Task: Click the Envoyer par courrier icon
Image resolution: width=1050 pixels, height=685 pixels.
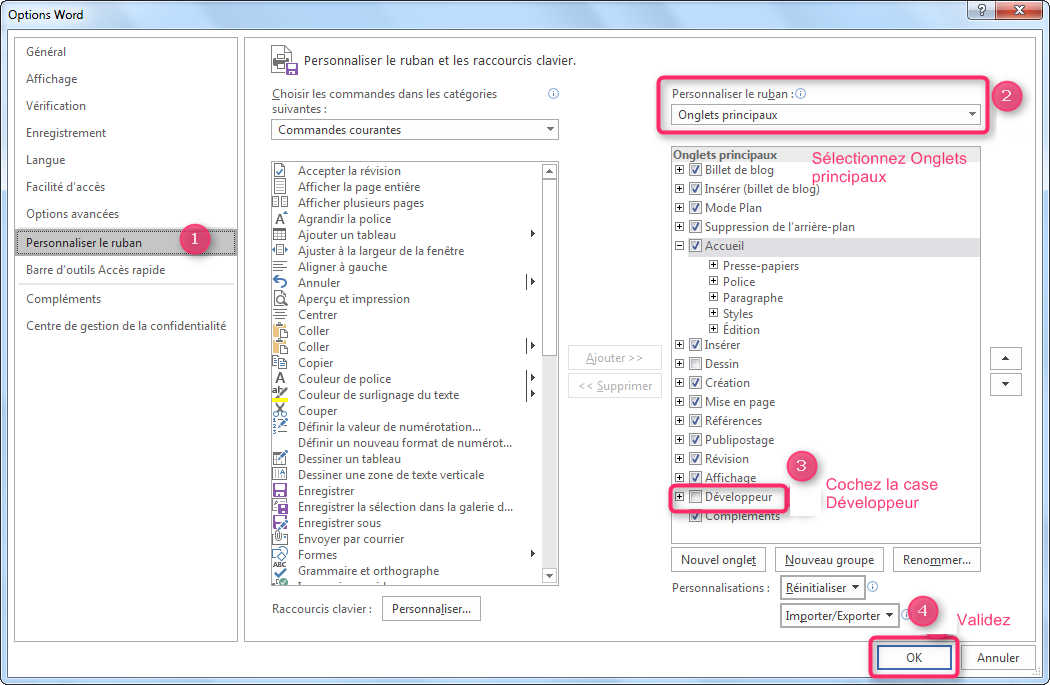Action: point(280,538)
